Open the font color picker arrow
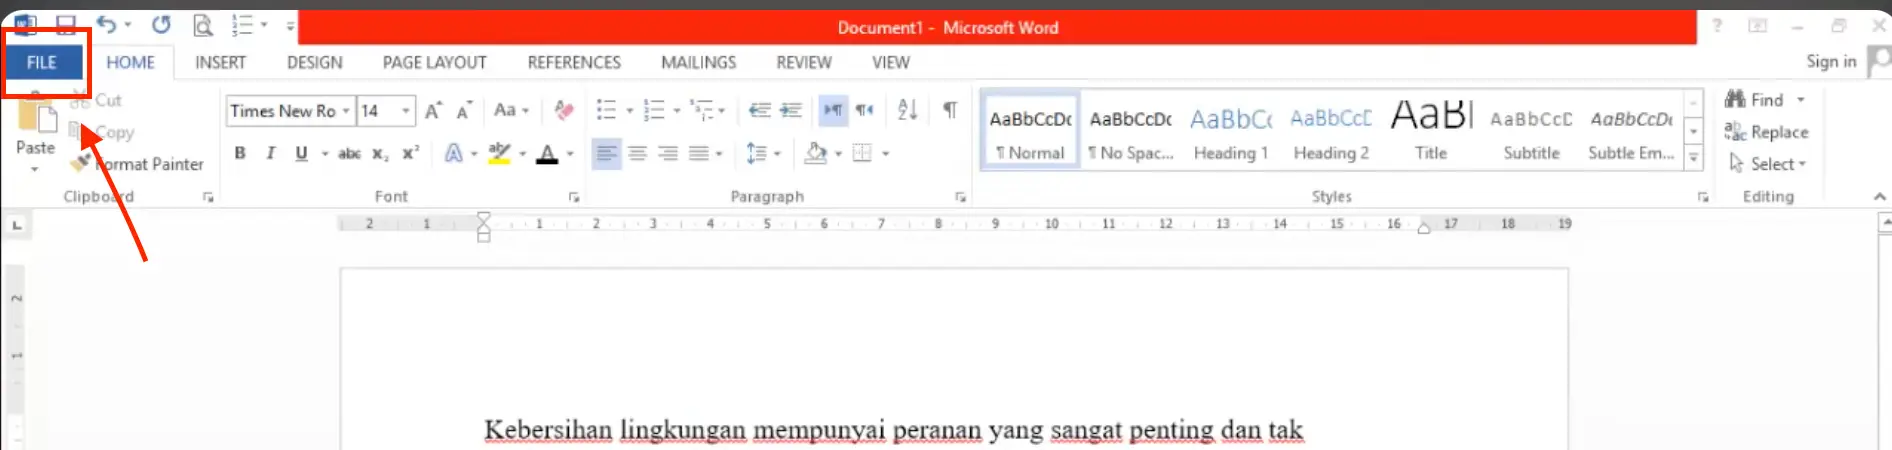 pos(570,154)
